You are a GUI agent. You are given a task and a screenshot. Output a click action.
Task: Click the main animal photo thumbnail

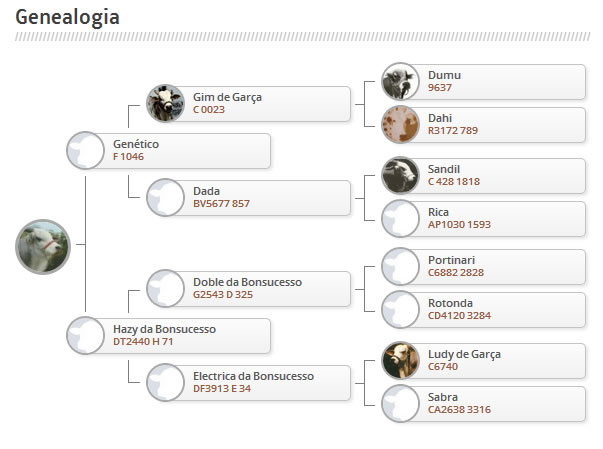(x=43, y=247)
